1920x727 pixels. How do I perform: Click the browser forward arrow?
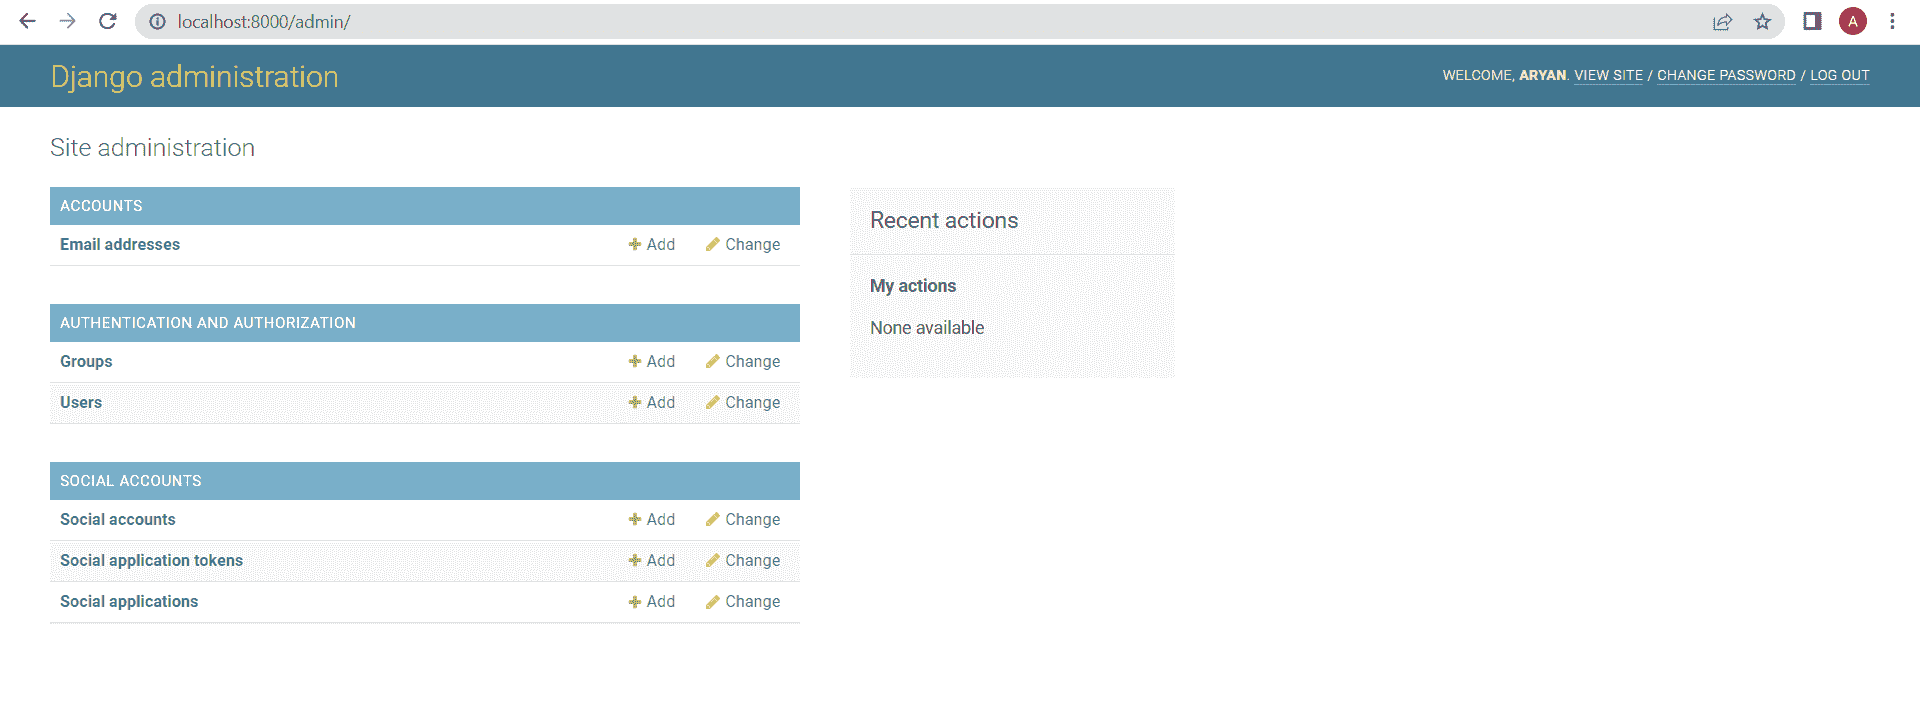[x=67, y=21]
